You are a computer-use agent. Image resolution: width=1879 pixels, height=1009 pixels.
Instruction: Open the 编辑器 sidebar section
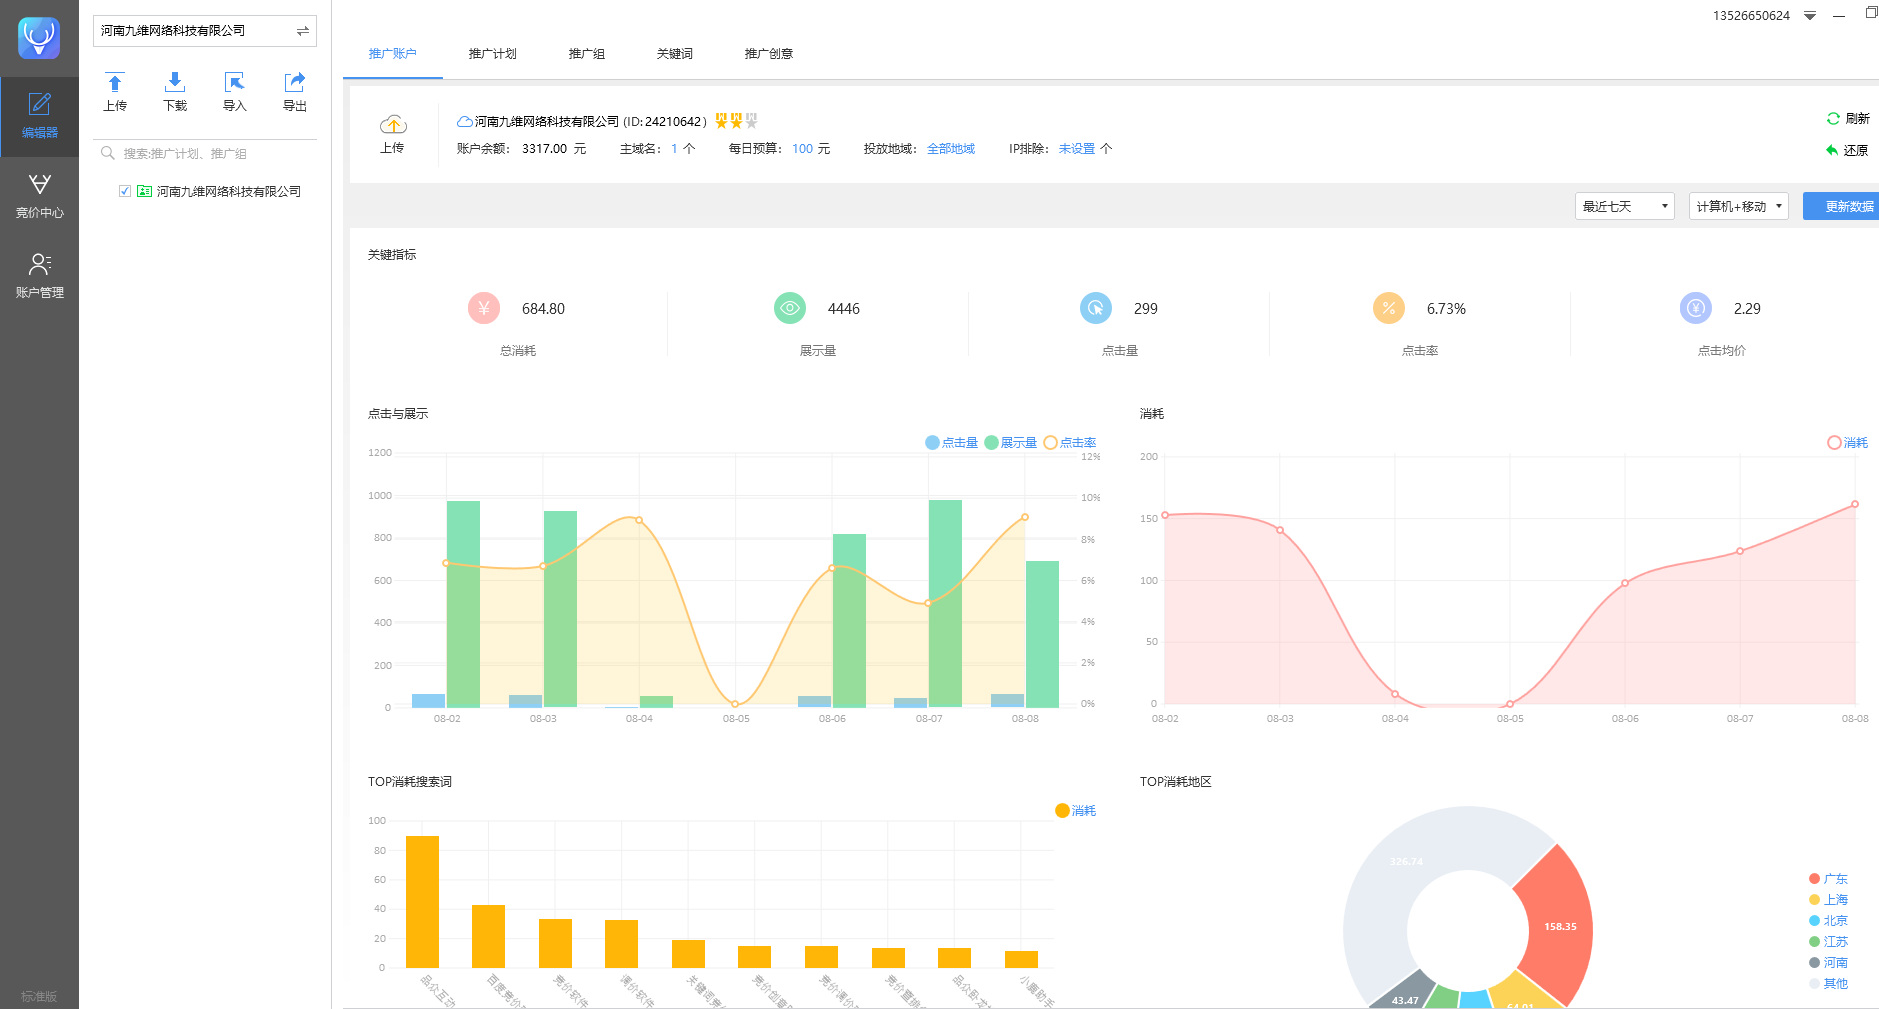40,116
